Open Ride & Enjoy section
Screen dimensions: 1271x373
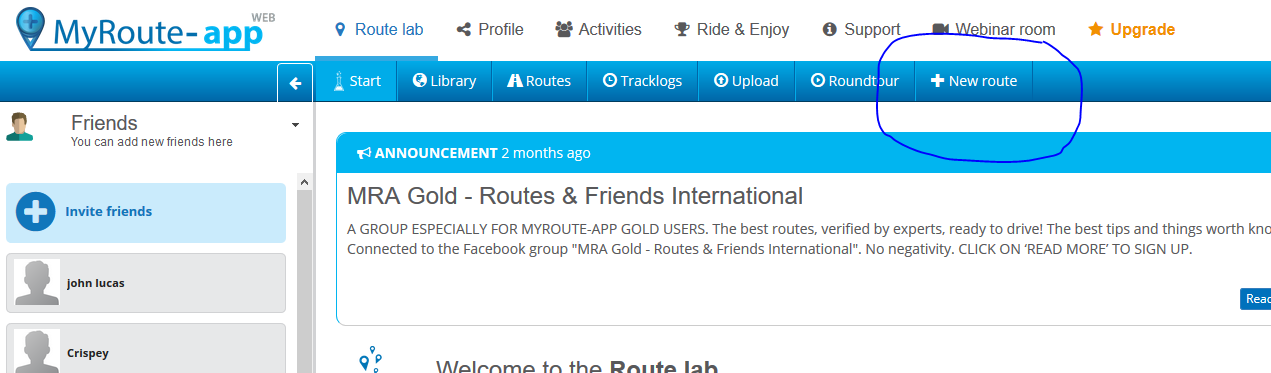(x=732, y=30)
